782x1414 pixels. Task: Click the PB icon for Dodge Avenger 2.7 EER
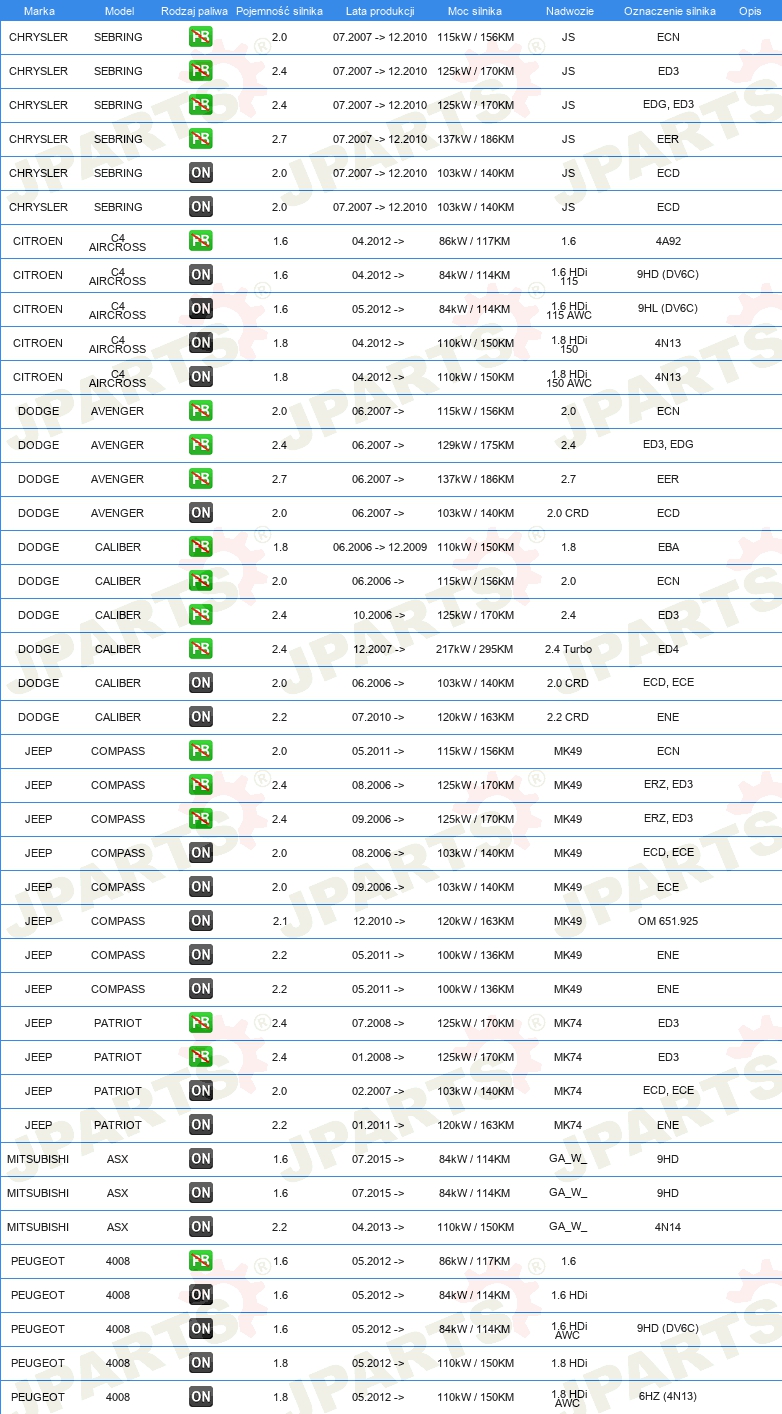click(201, 479)
